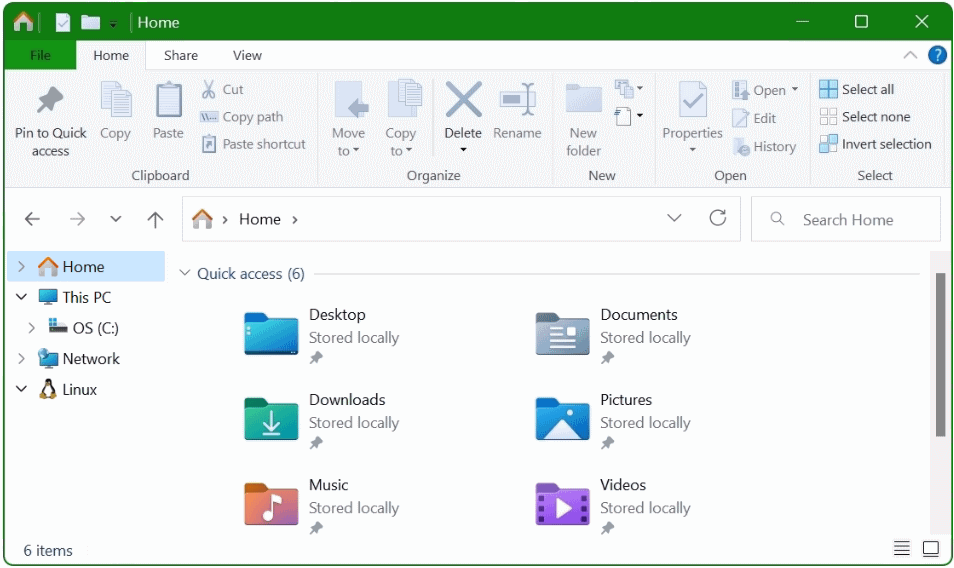Open recent locations dropdown
Viewport: 954px width, 568px height.
point(116,219)
